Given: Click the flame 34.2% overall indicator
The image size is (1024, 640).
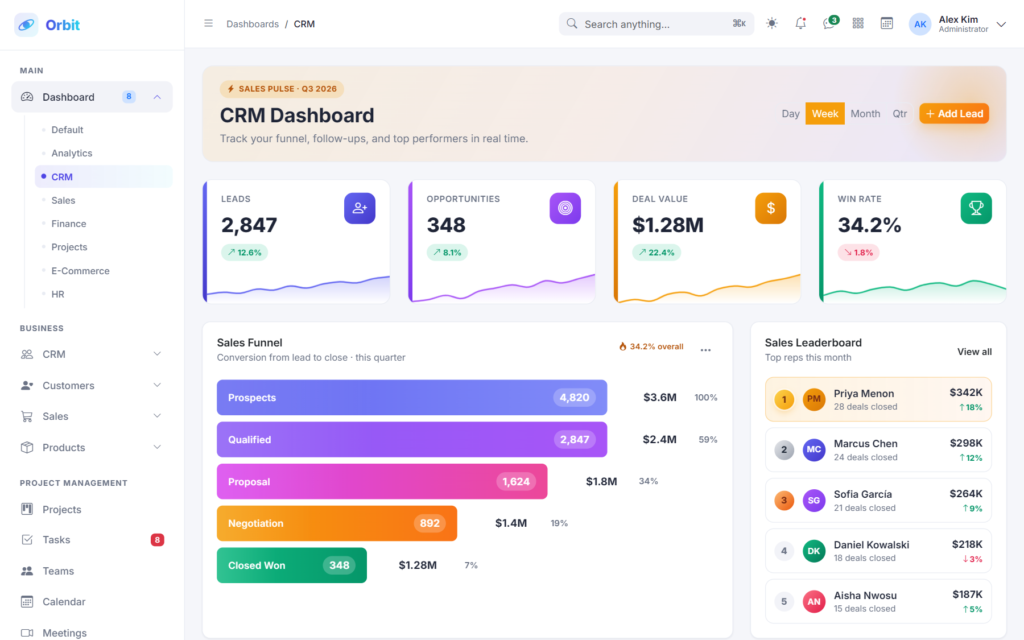Looking at the screenshot, I should point(650,347).
